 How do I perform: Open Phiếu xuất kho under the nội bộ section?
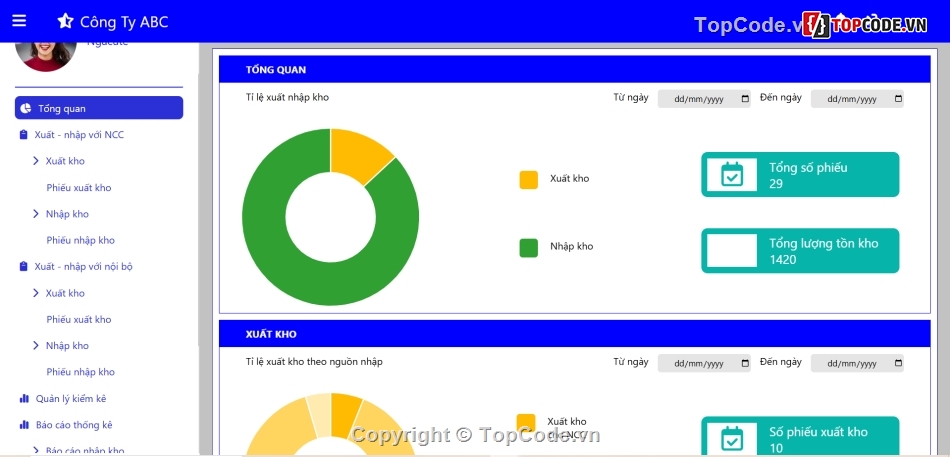coord(79,319)
